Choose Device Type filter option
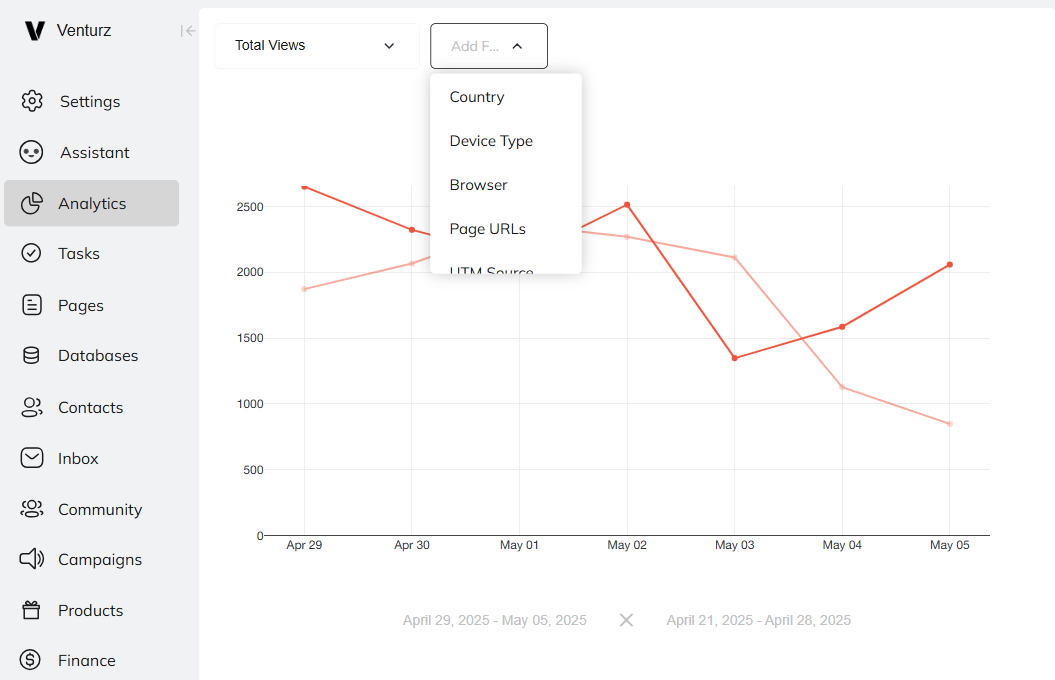The width and height of the screenshot is (1055, 680). click(491, 141)
